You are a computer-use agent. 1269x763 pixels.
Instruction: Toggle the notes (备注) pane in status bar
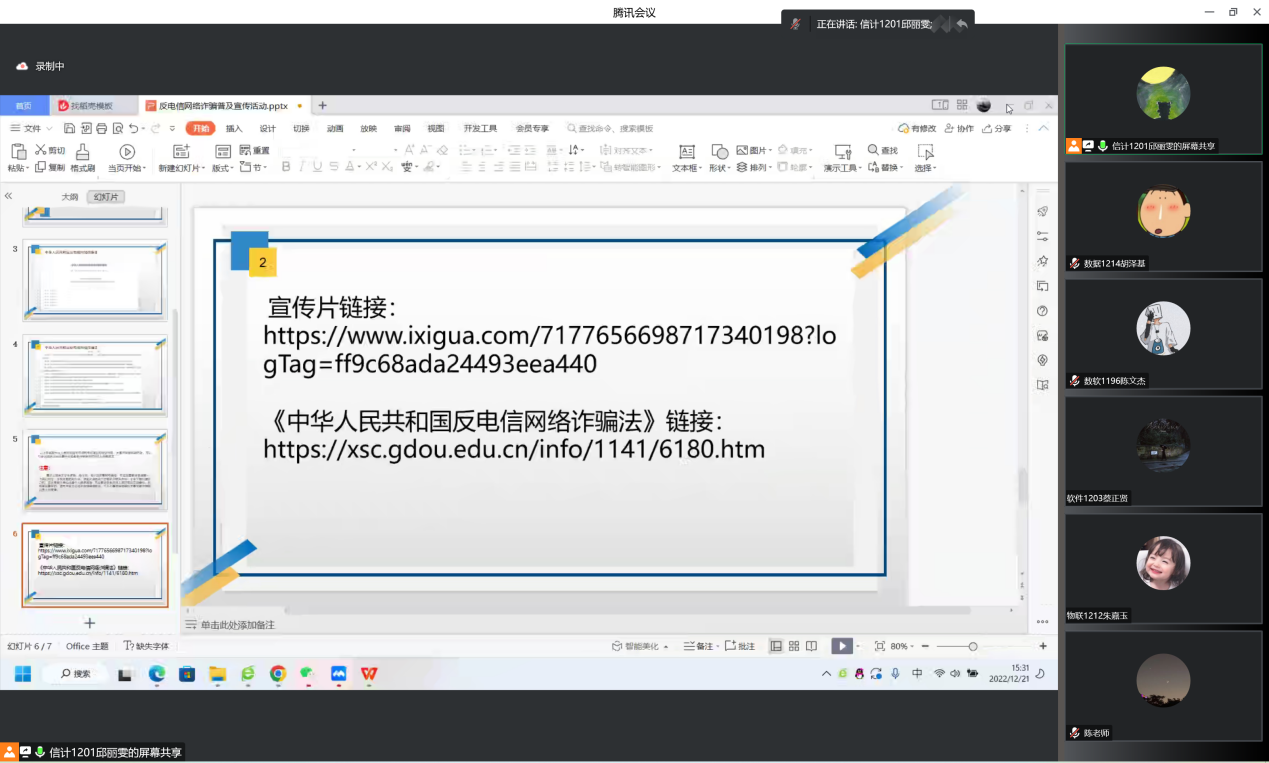tap(699, 646)
